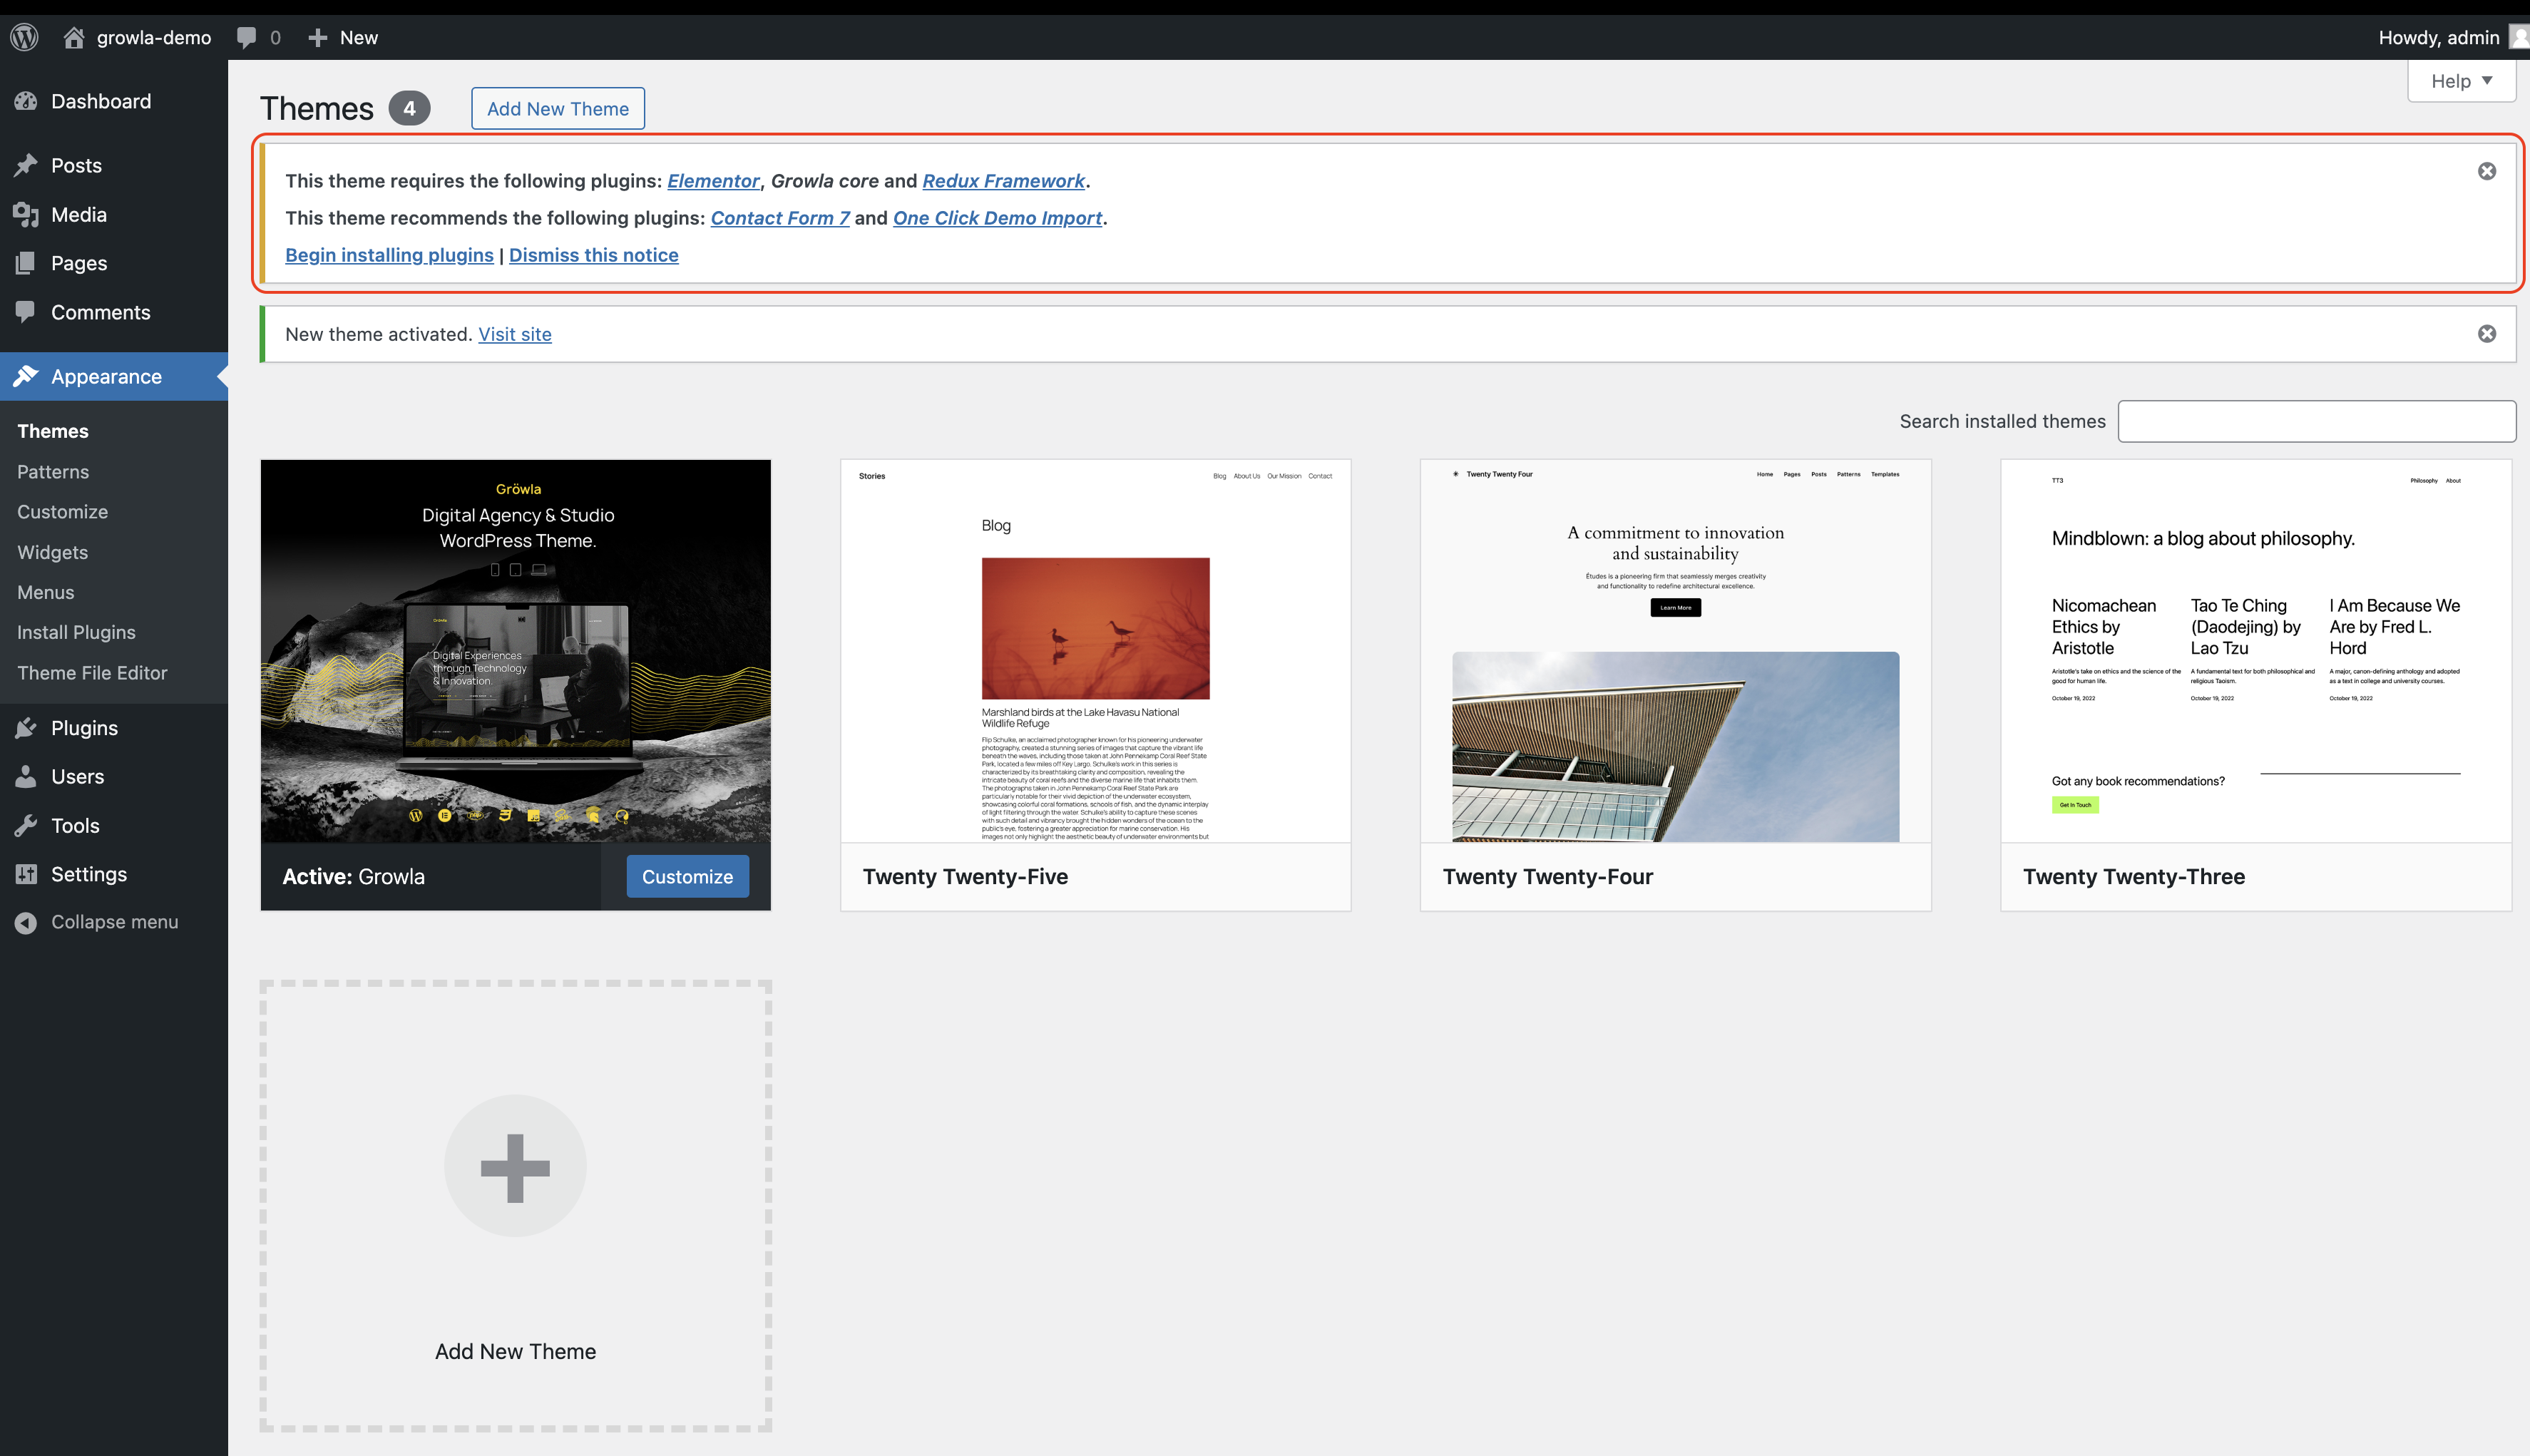Screen dimensions: 2530x1456
Task: Open the admin user avatar
Action: click(x=2519, y=37)
